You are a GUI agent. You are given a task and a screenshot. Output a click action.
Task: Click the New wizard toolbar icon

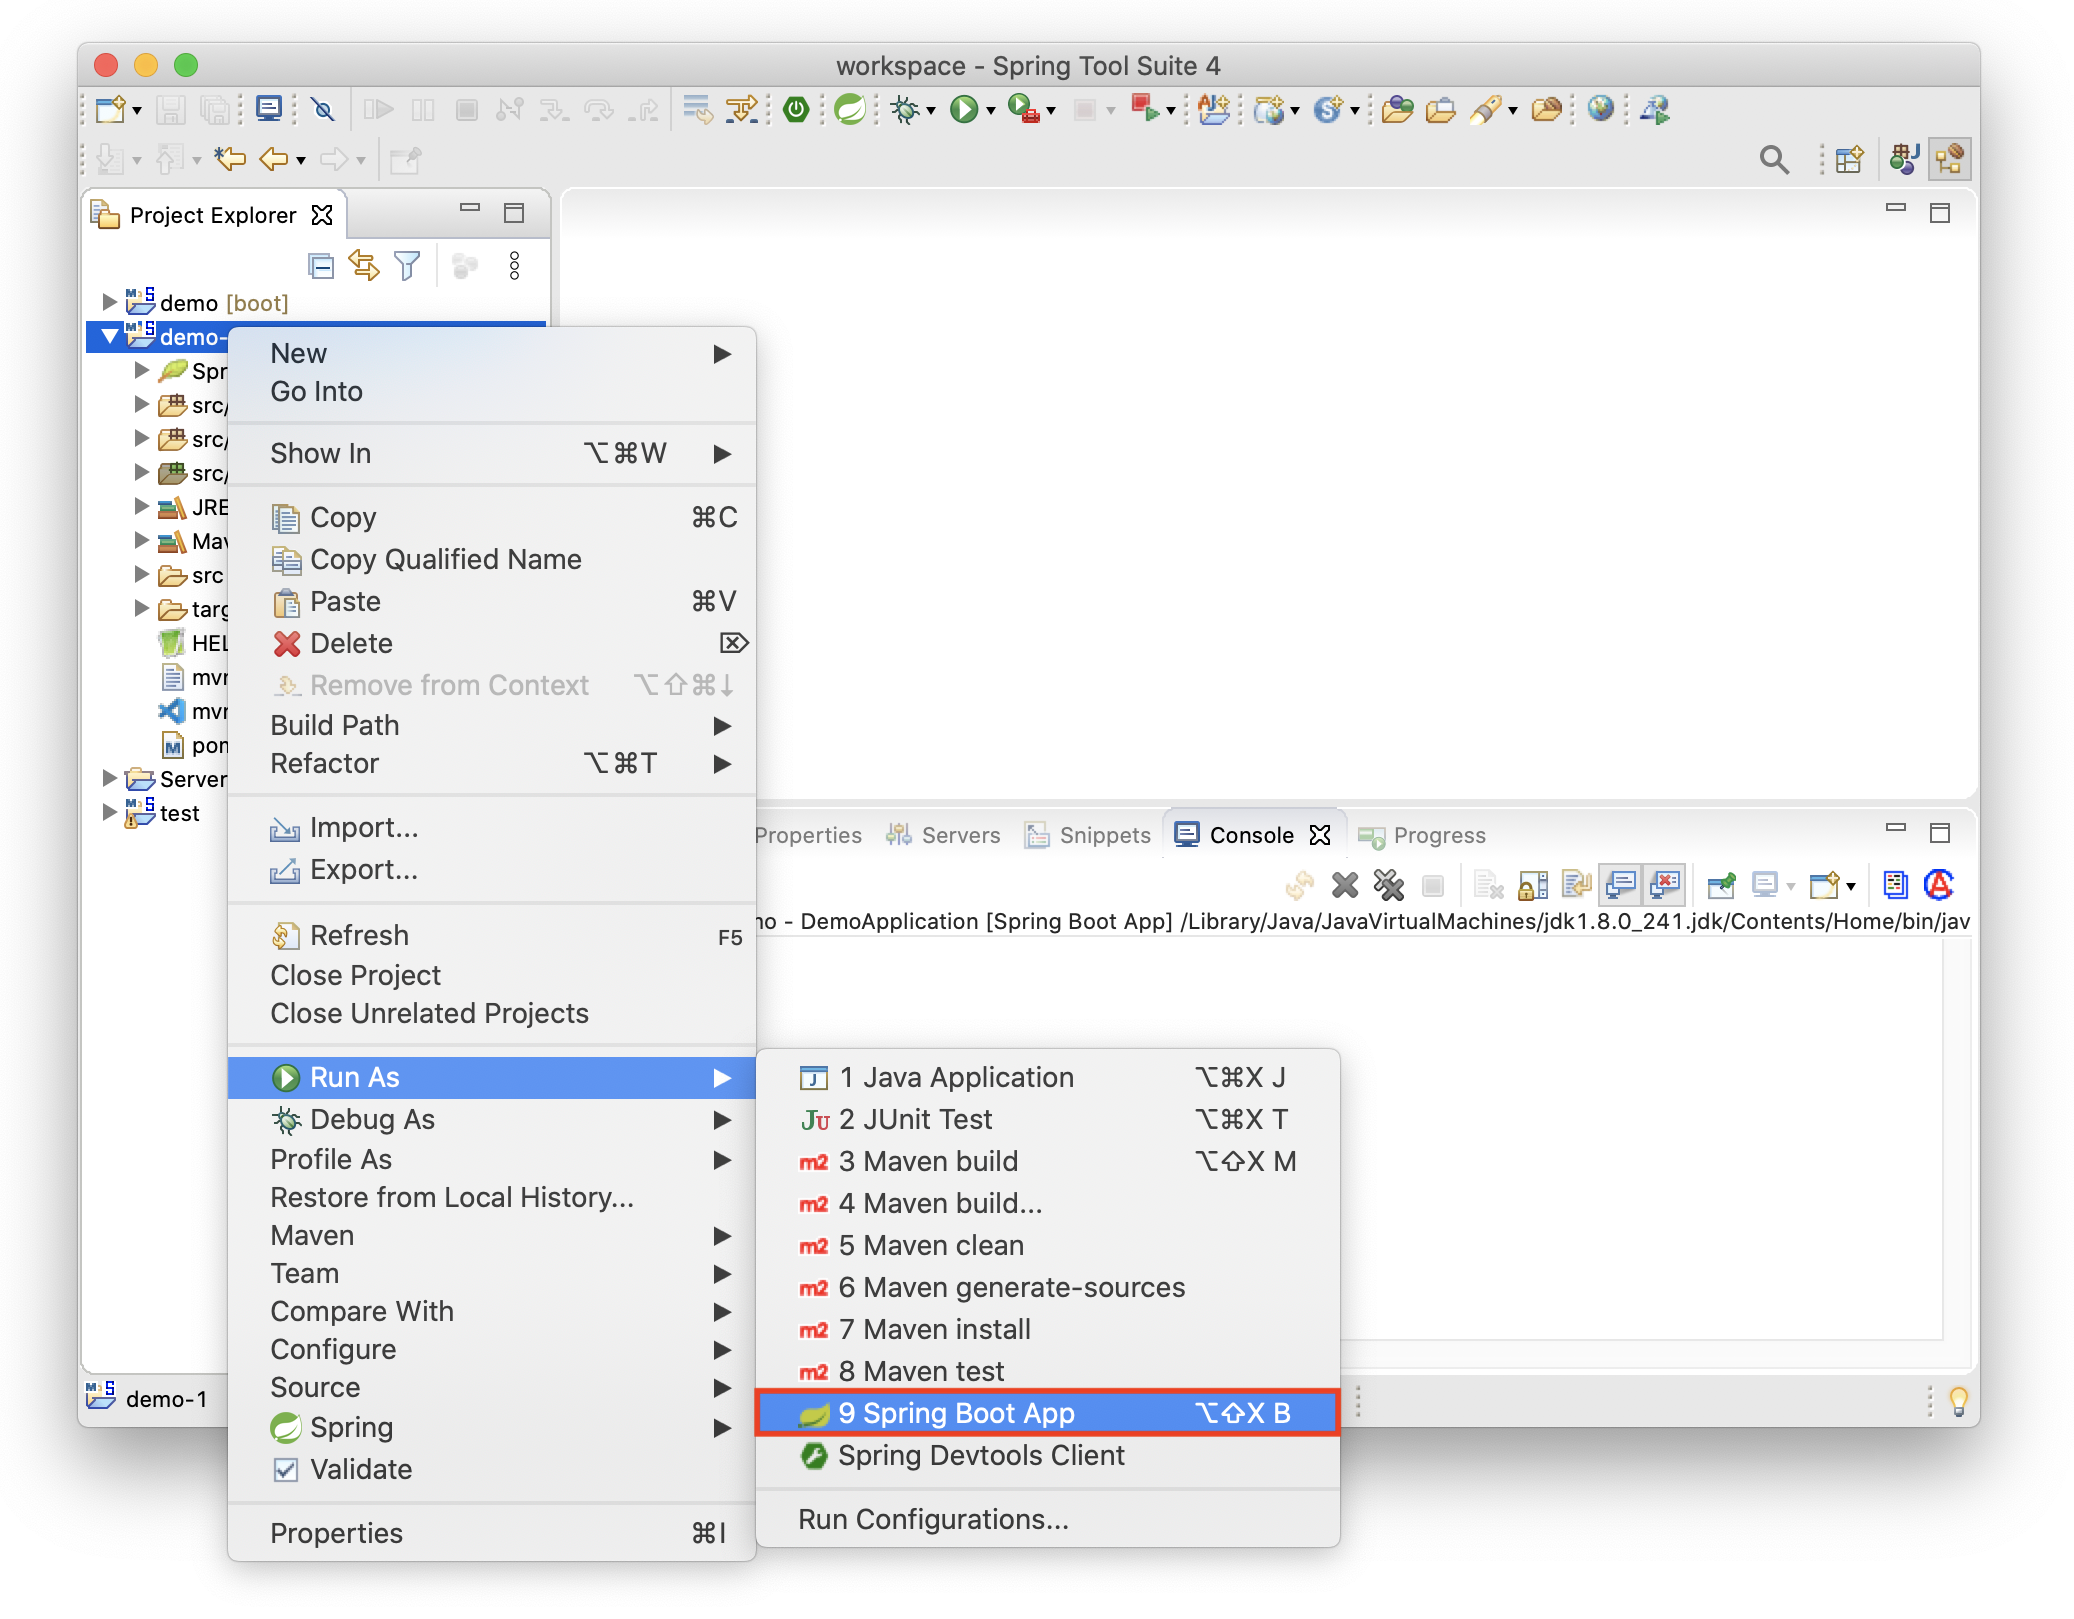click(x=110, y=109)
